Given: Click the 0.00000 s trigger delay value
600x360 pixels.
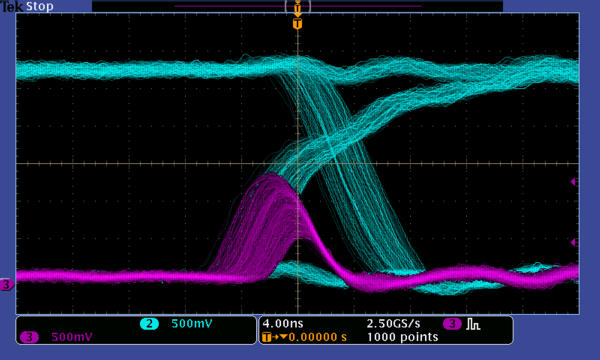Looking at the screenshot, I should (317, 337).
